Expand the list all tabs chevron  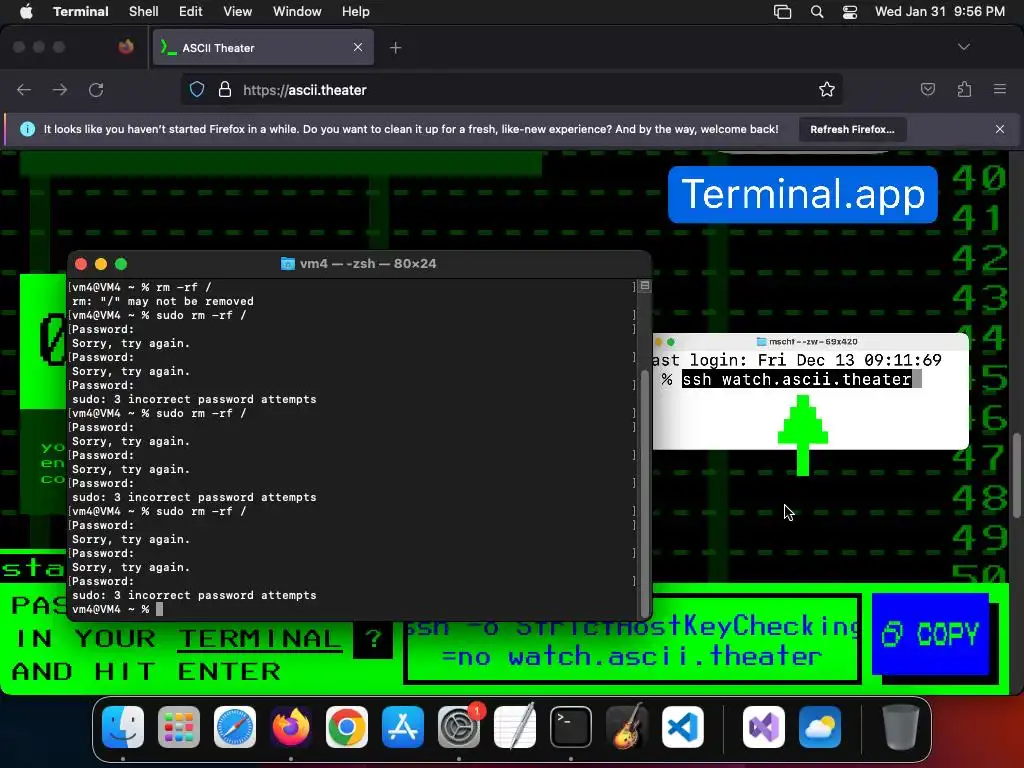pos(964,47)
